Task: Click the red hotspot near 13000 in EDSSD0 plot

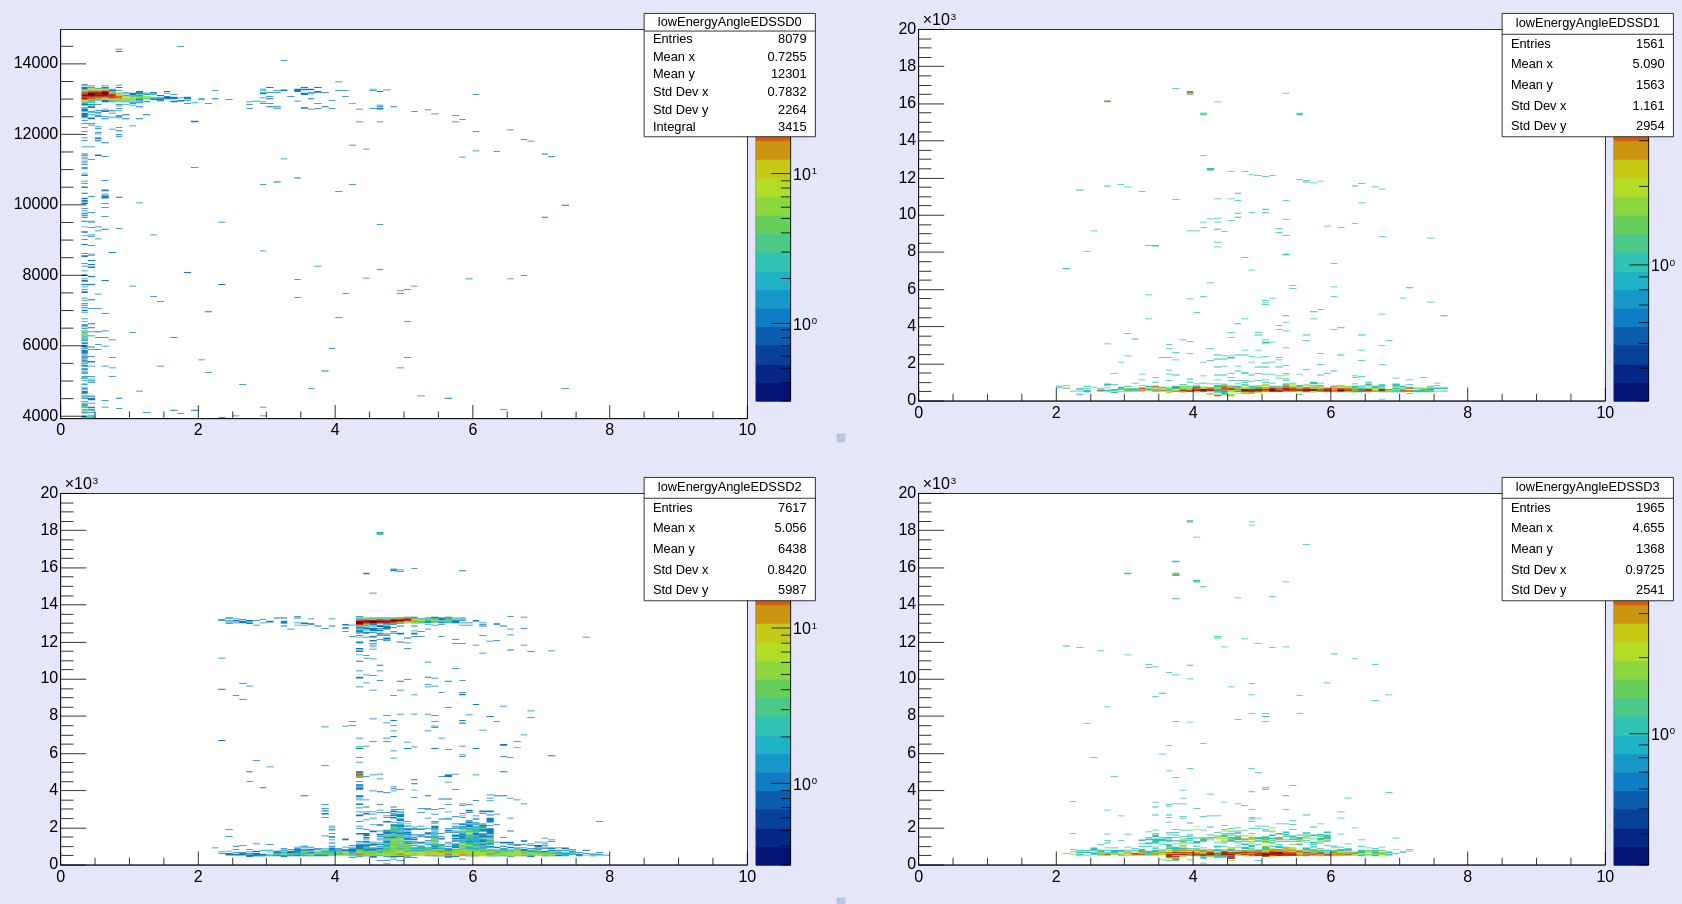Action: point(98,94)
